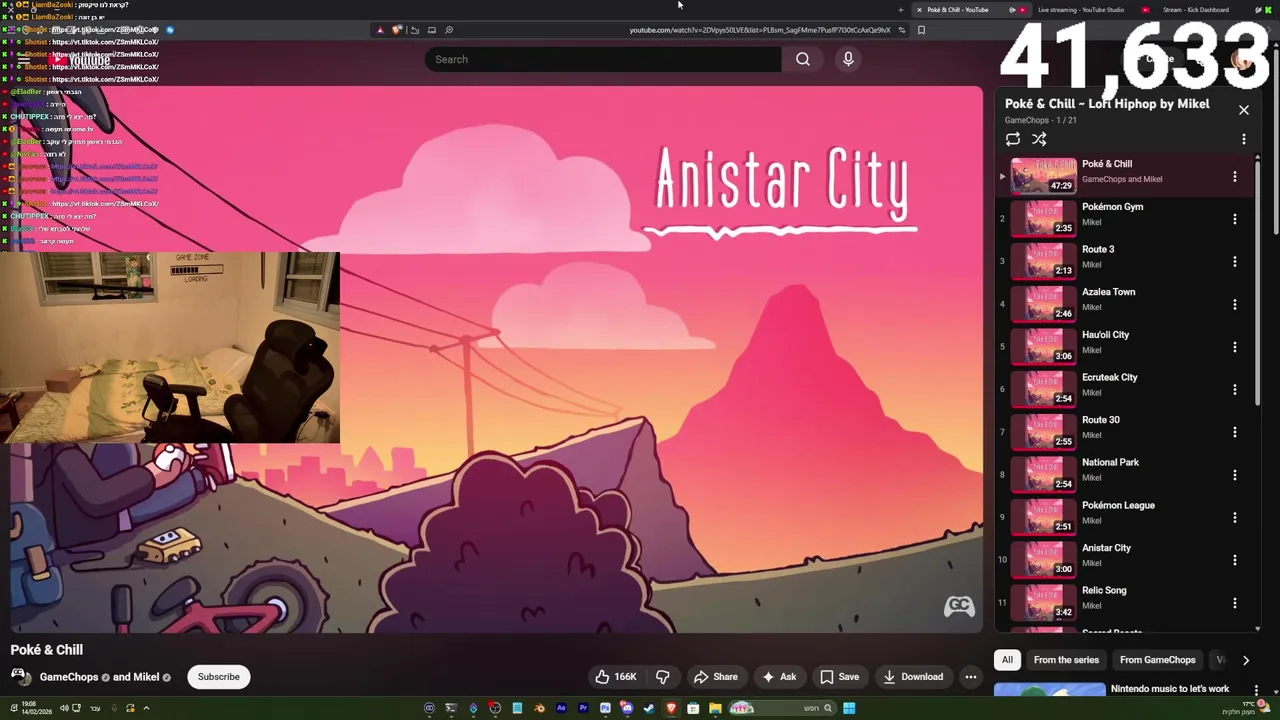Screen dimensions: 1280x720
Task: Open three-dot menu for Pokémon Gym
Action: [1234, 219]
